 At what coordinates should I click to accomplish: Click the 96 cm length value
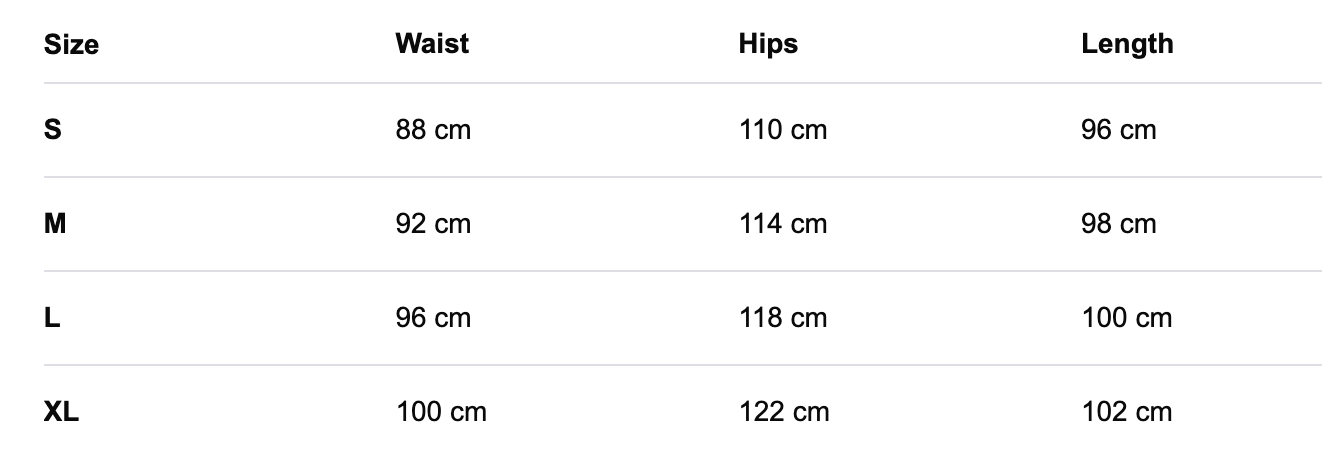coord(1119,130)
